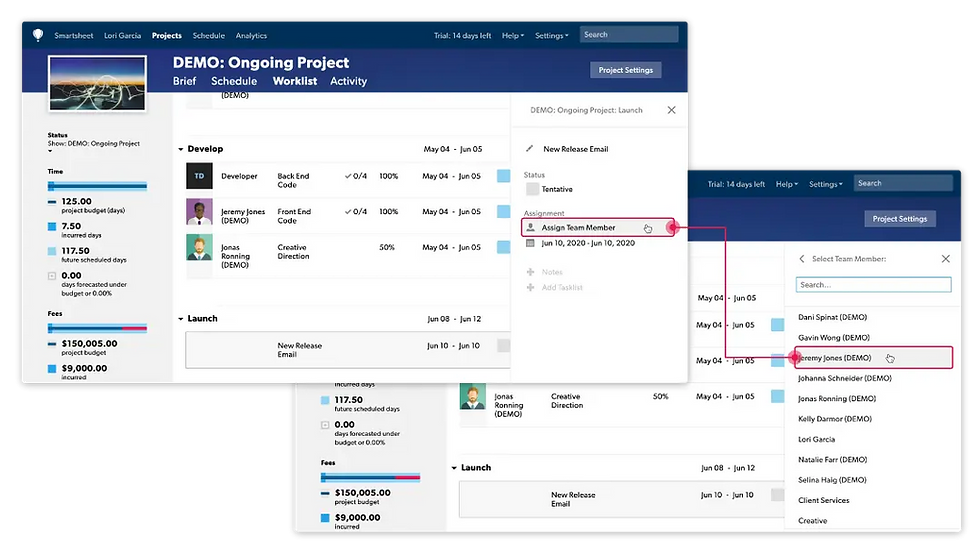Click blue swatch beside Back End Code dates
980x552 pixels.
(x=504, y=176)
